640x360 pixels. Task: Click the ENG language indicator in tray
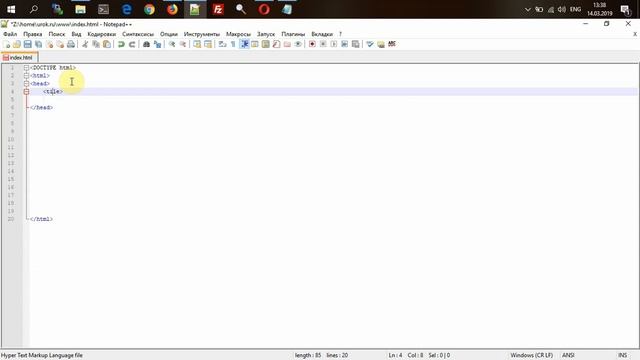click(x=576, y=9)
